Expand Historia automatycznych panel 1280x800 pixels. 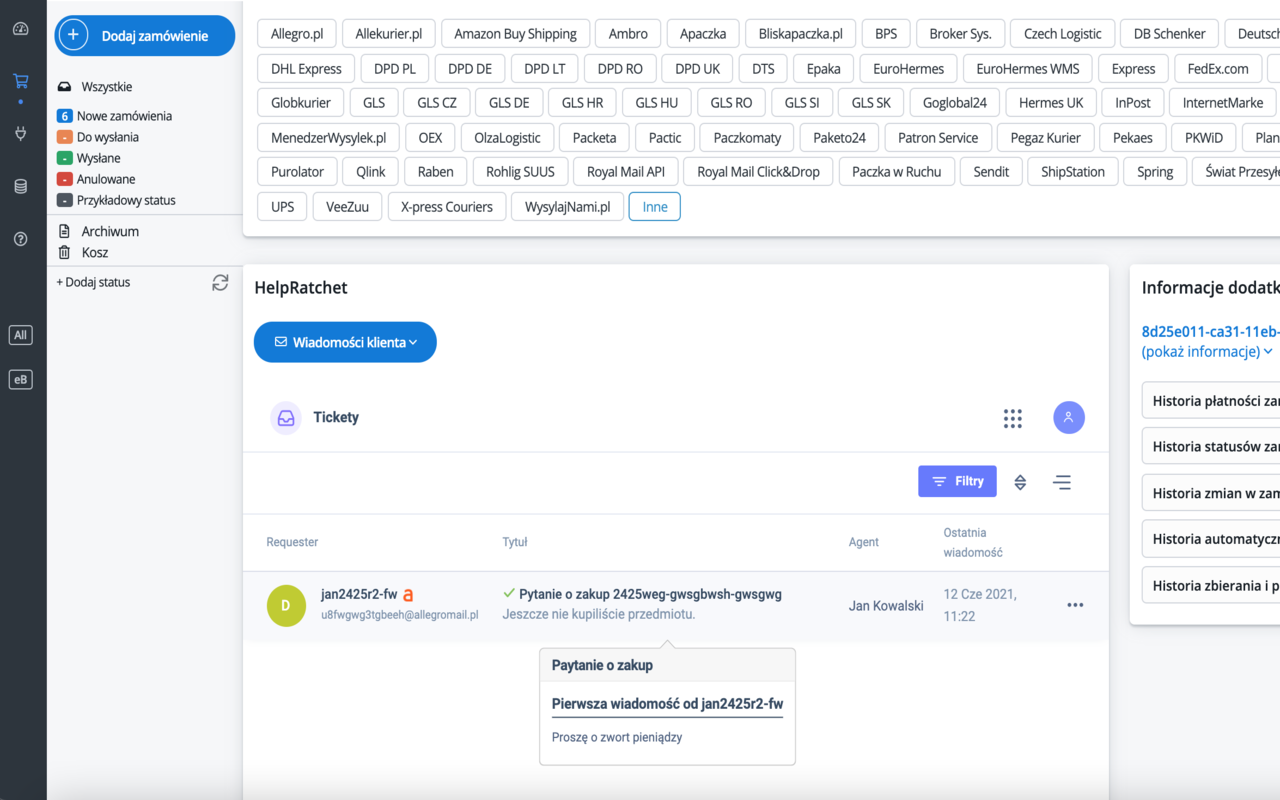coord(1211,539)
